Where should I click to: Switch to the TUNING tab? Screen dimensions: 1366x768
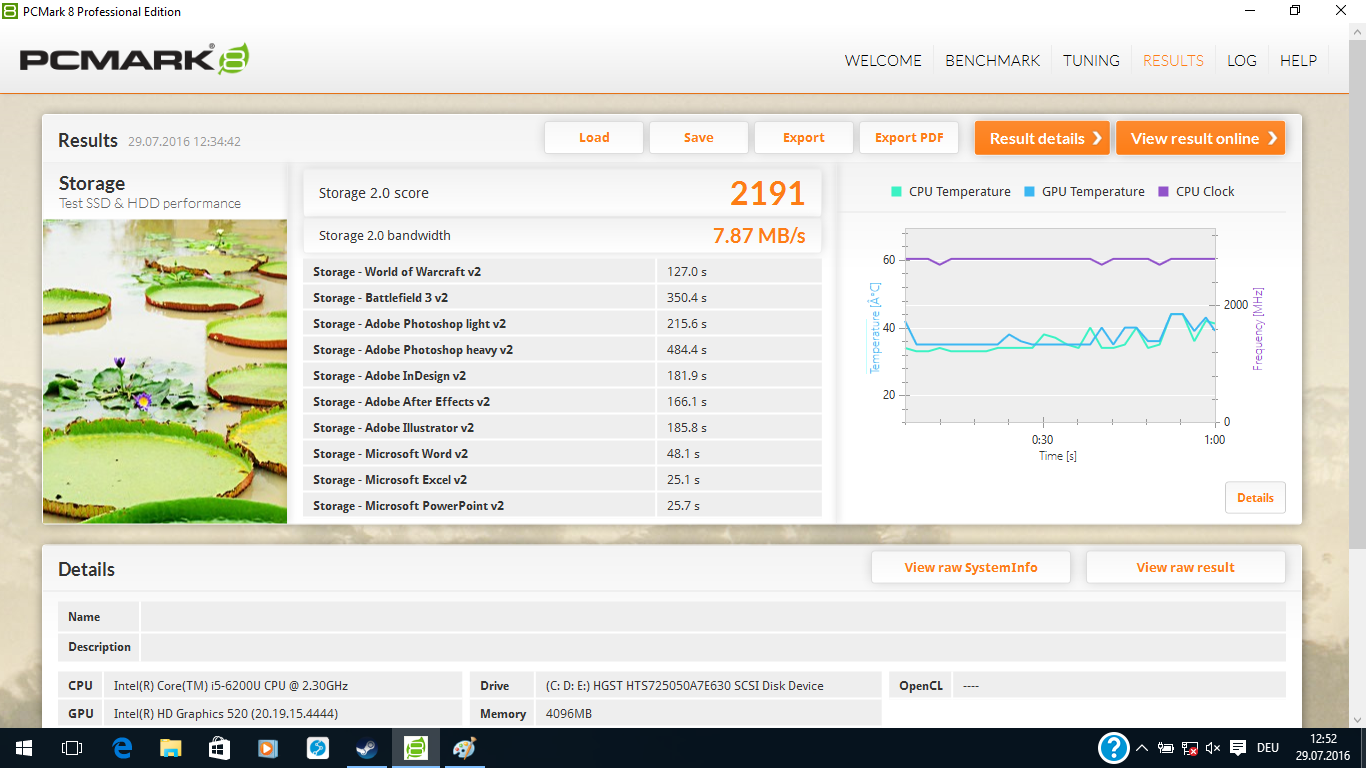(x=1091, y=60)
